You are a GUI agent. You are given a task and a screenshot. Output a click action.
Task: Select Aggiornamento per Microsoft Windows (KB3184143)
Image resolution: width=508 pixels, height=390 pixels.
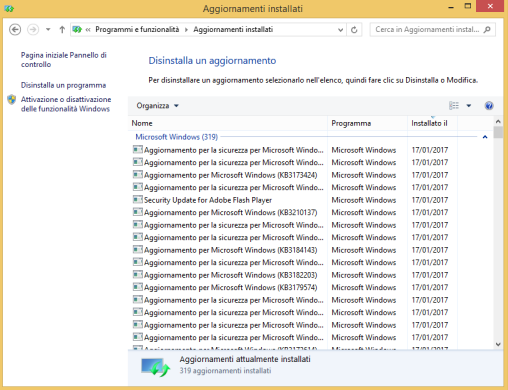point(230,250)
